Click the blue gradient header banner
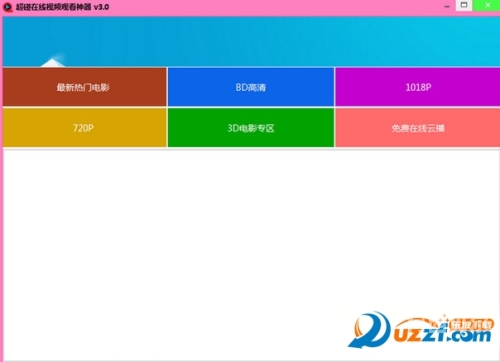Screen dimensions: 500x362 [x=251, y=41]
